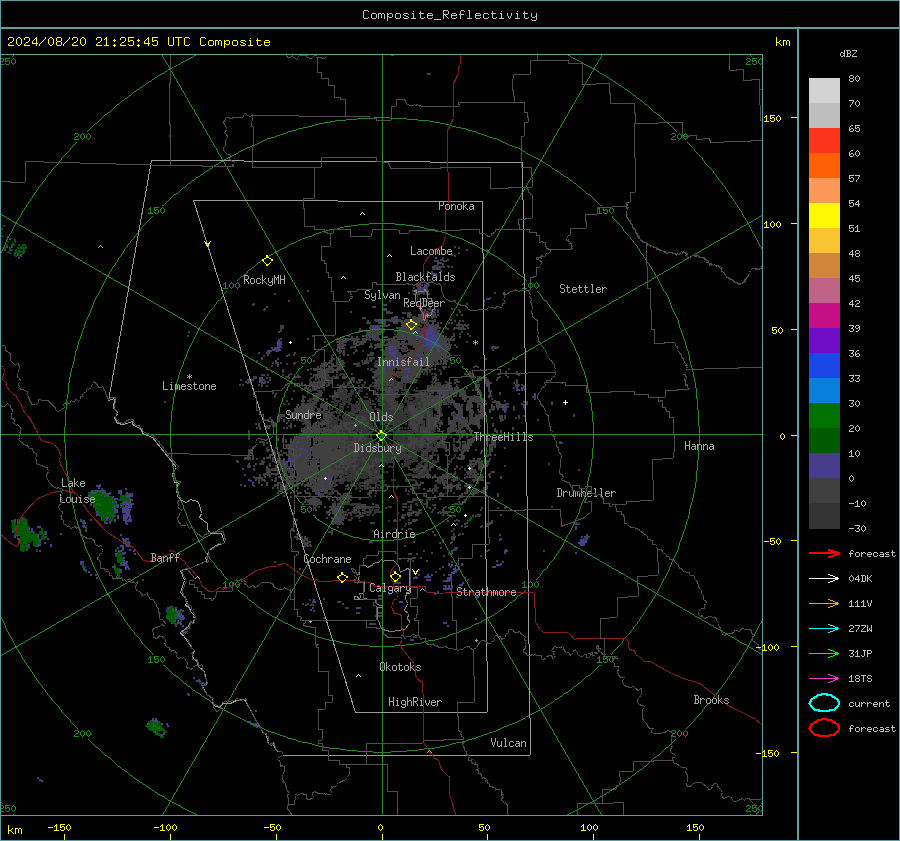Screen dimensions: 900x841
Task: Click the Lake Louise label
Action: point(76,491)
